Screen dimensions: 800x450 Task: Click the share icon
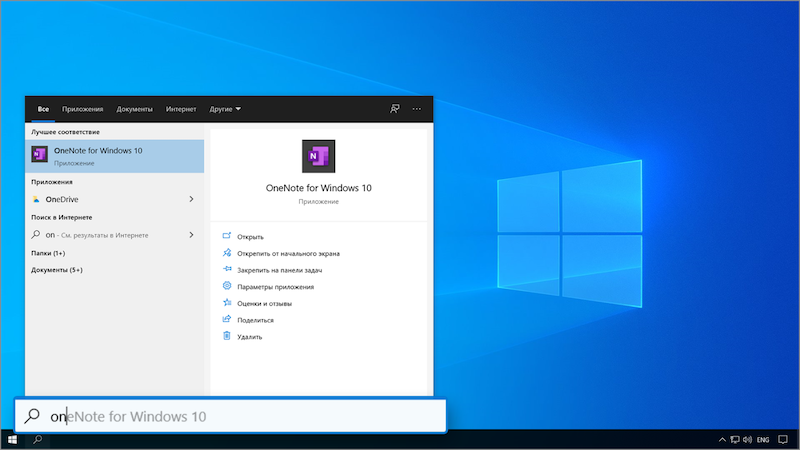tap(227, 319)
